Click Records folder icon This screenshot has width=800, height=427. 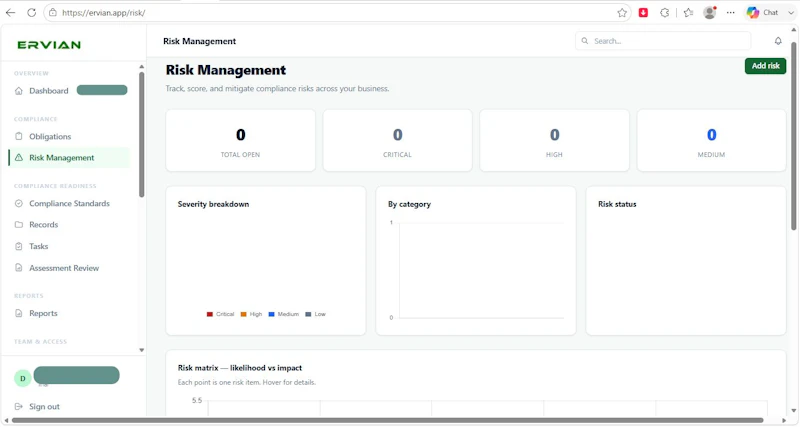(x=19, y=224)
